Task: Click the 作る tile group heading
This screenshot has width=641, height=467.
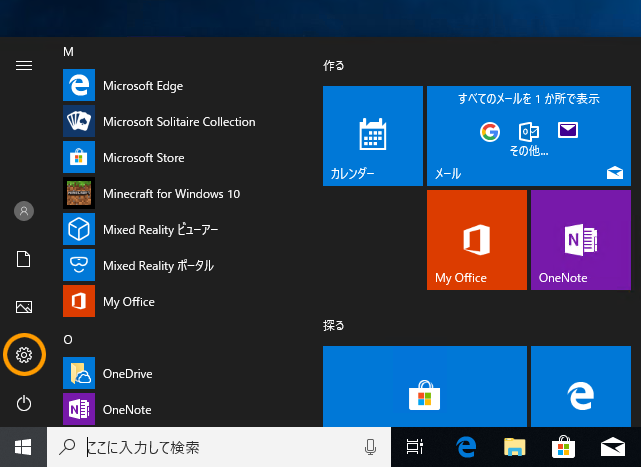Action: (334, 65)
